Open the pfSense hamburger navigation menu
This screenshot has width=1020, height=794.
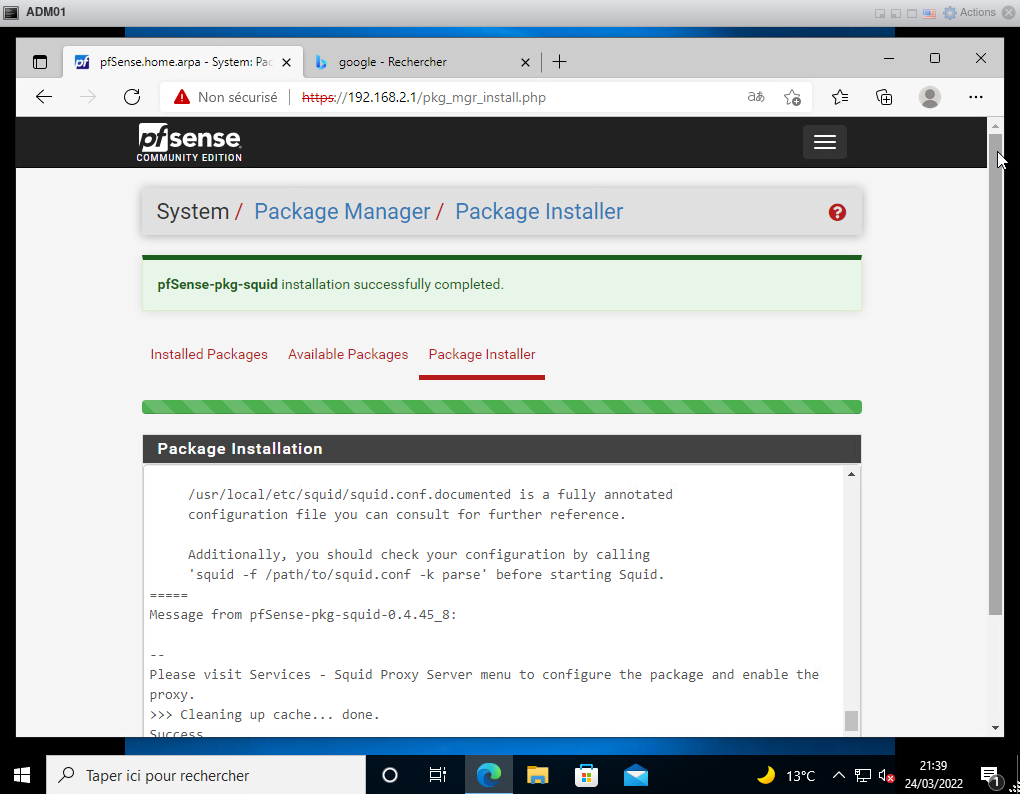pos(824,142)
